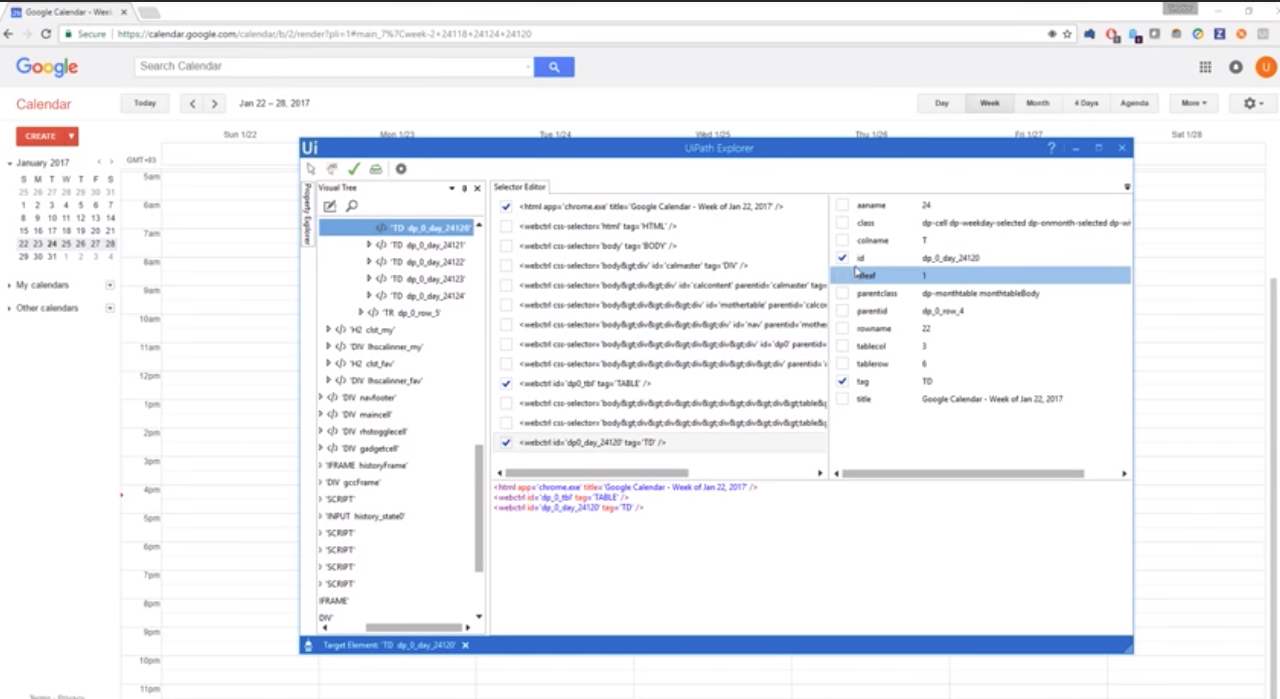Uncheck the webctrl id='dp0_day_24120' TD row

506,442
